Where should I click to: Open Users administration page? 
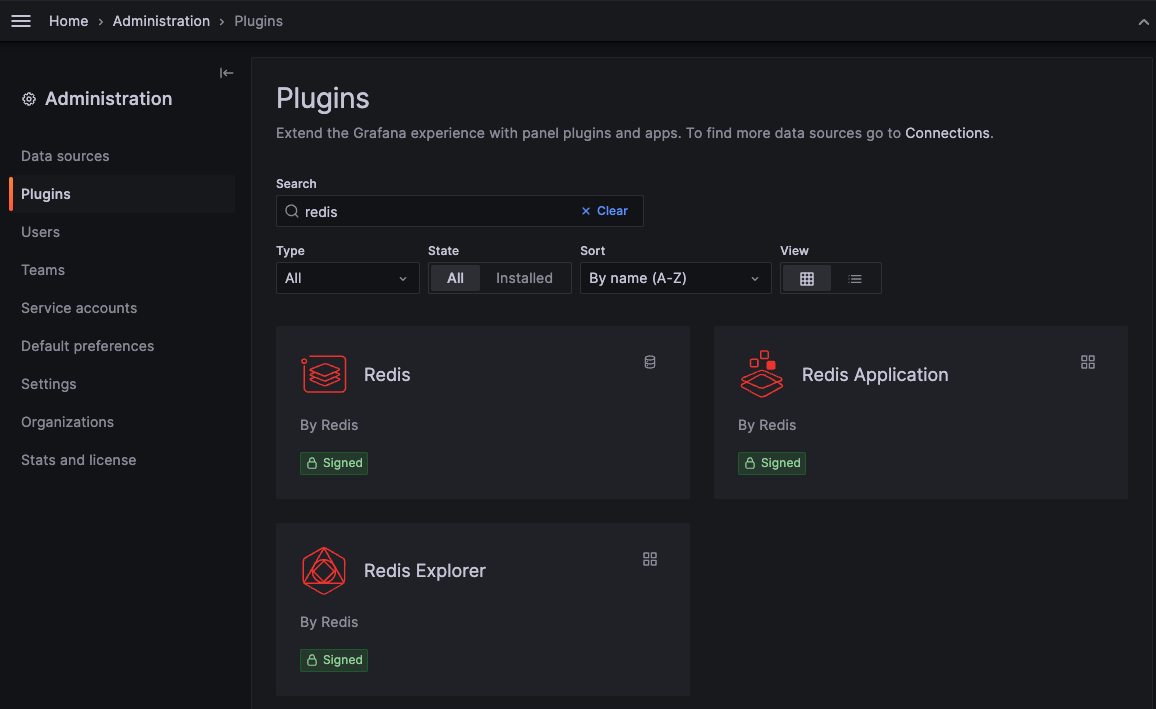tap(41, 232)
